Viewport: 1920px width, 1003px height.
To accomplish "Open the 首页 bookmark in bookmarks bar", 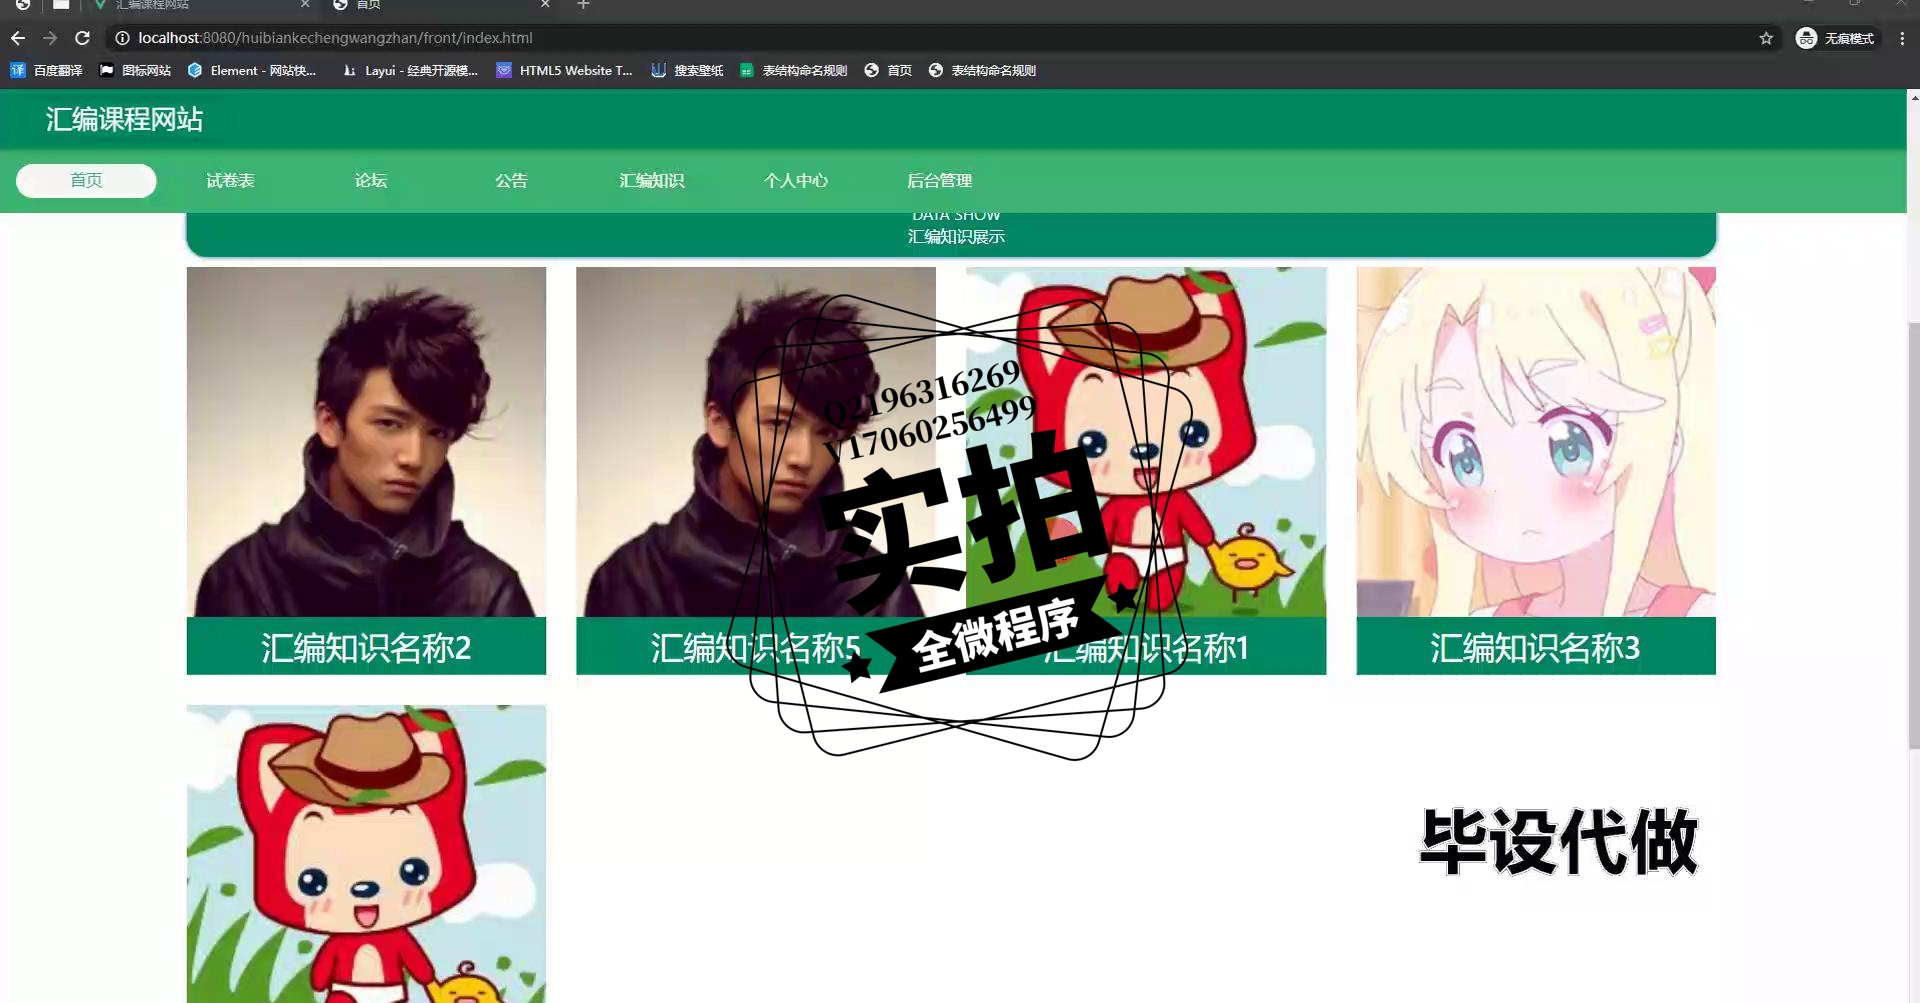I will tap(888, 70).
